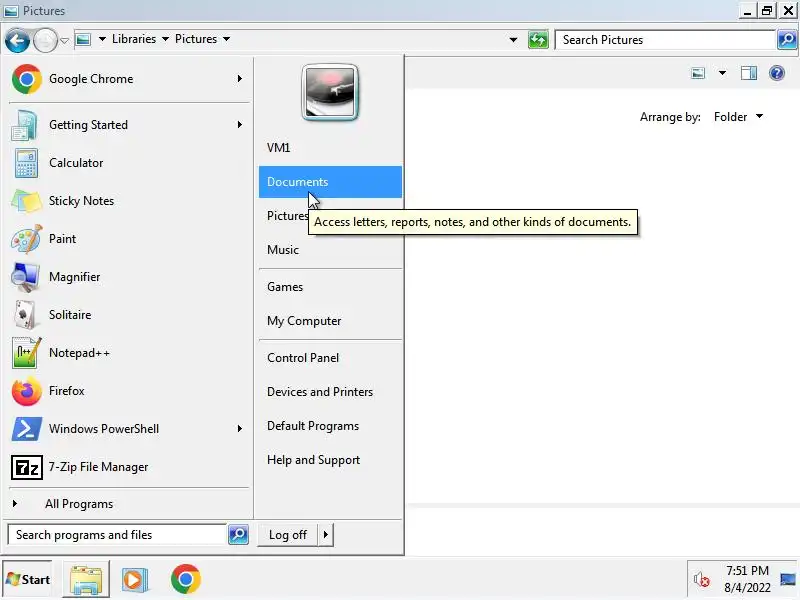Launch Getting Started from Start menu
The width and height of the screenshot is (800, 600).
point(128,125)
